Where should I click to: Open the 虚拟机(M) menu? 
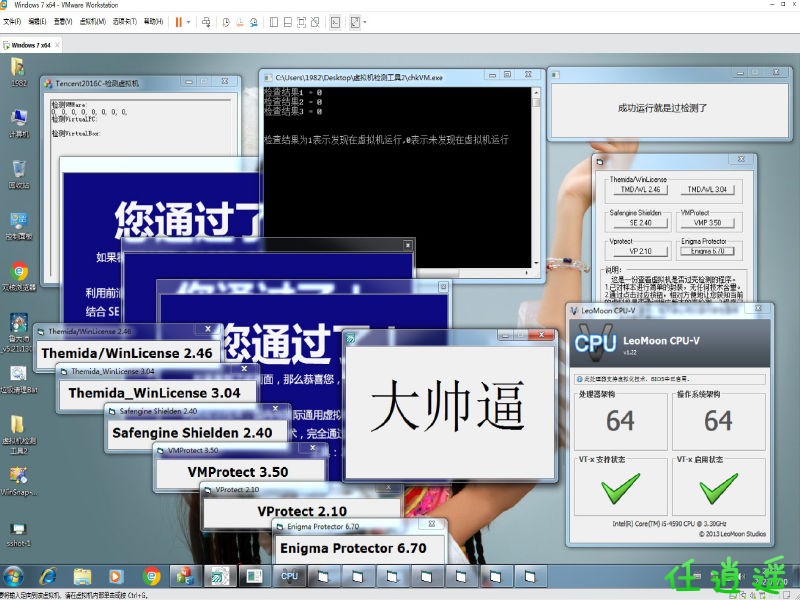pyautogui.click(x=92, y=21)
